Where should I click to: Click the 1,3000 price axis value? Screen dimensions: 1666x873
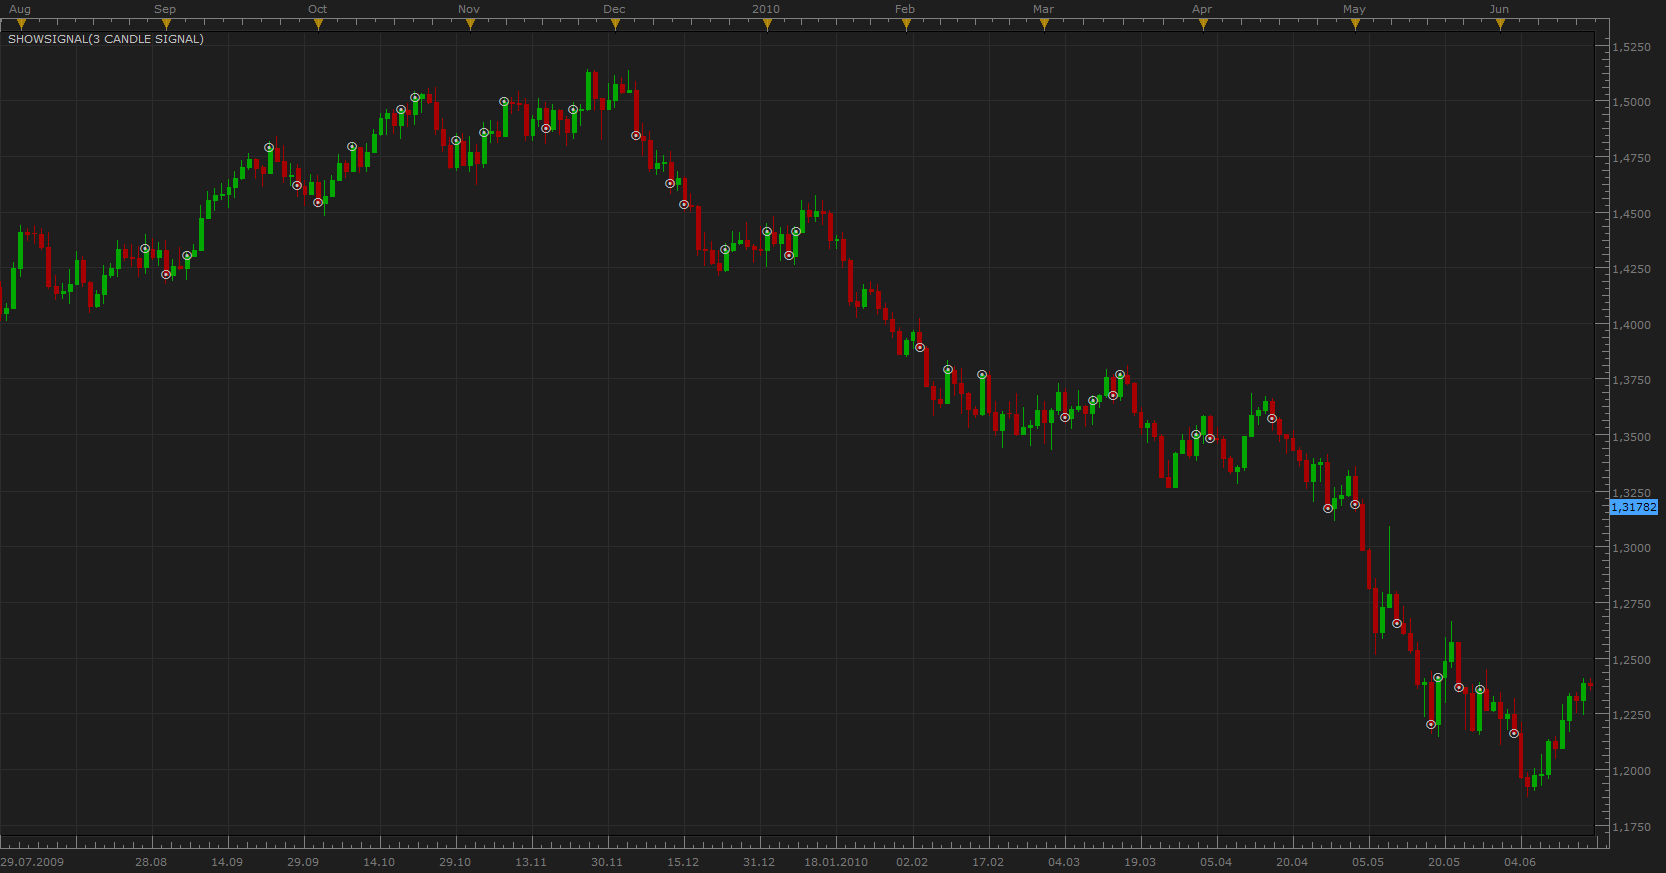click(1631, 548)
